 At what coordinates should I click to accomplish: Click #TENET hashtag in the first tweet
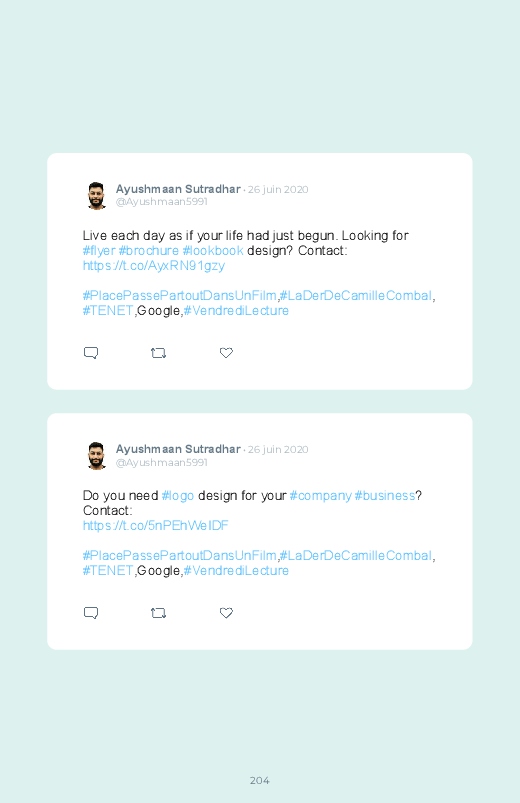click(108, 311)
